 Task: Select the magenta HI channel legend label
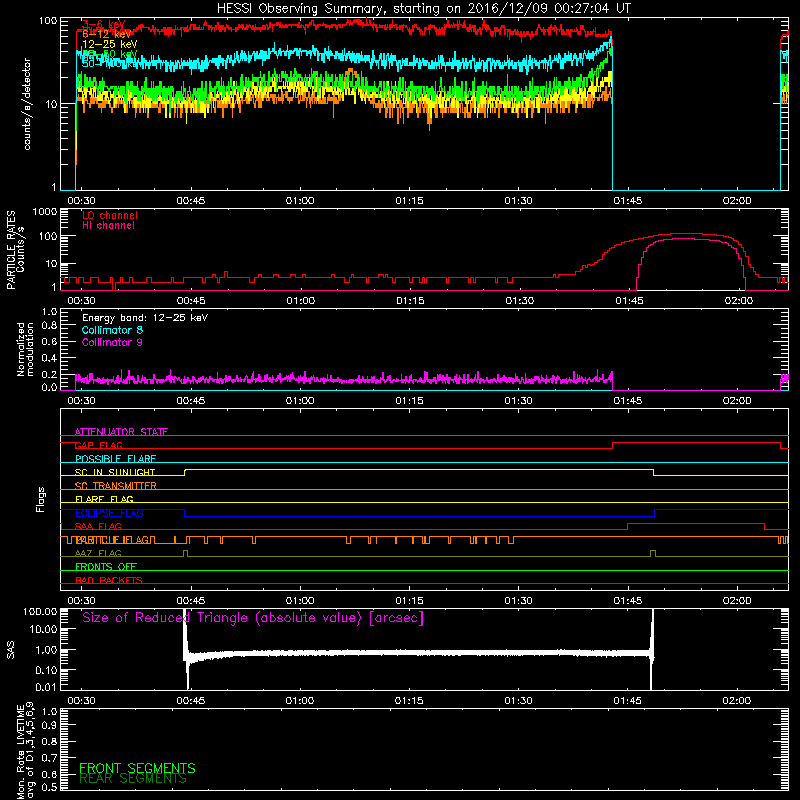[x=109, y=226]
